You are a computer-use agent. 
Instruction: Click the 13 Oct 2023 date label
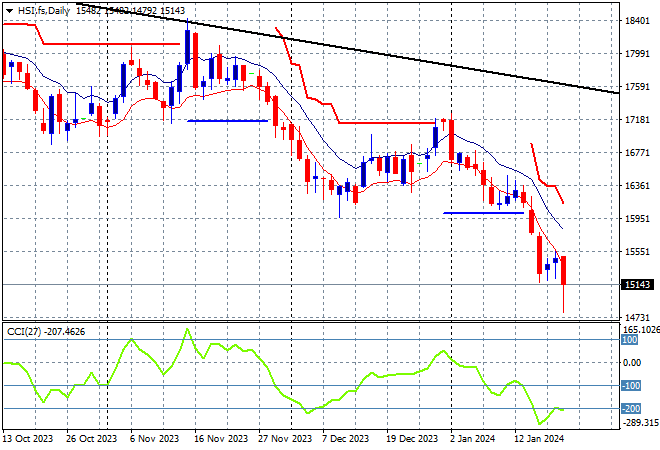click(27, 438)
